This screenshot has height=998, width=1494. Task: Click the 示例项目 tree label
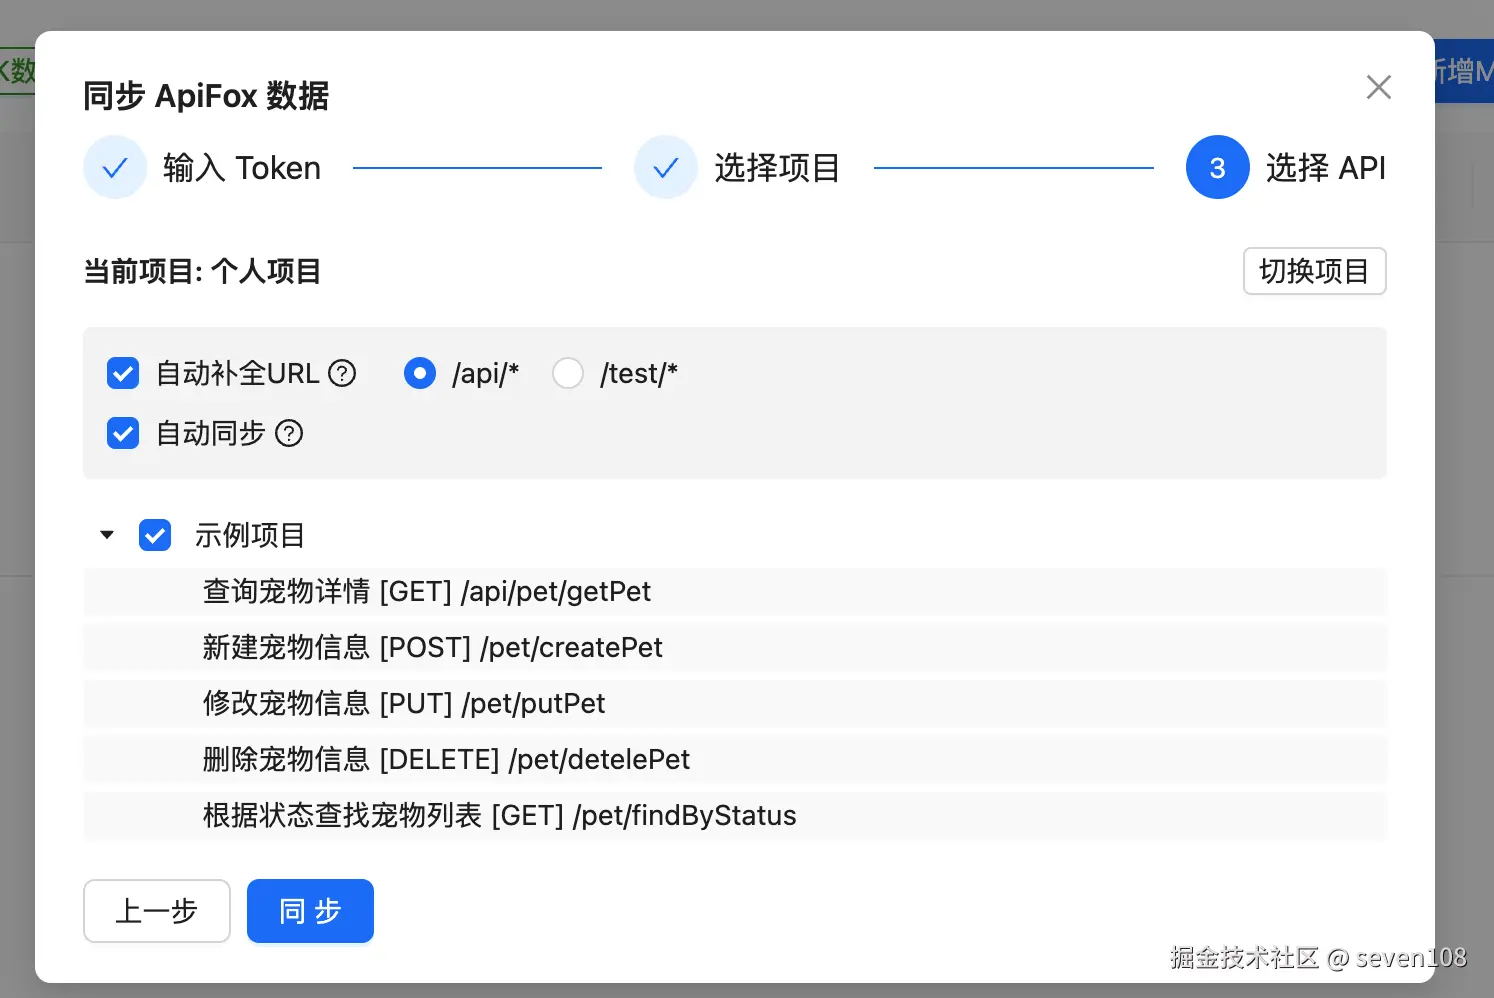250,535
